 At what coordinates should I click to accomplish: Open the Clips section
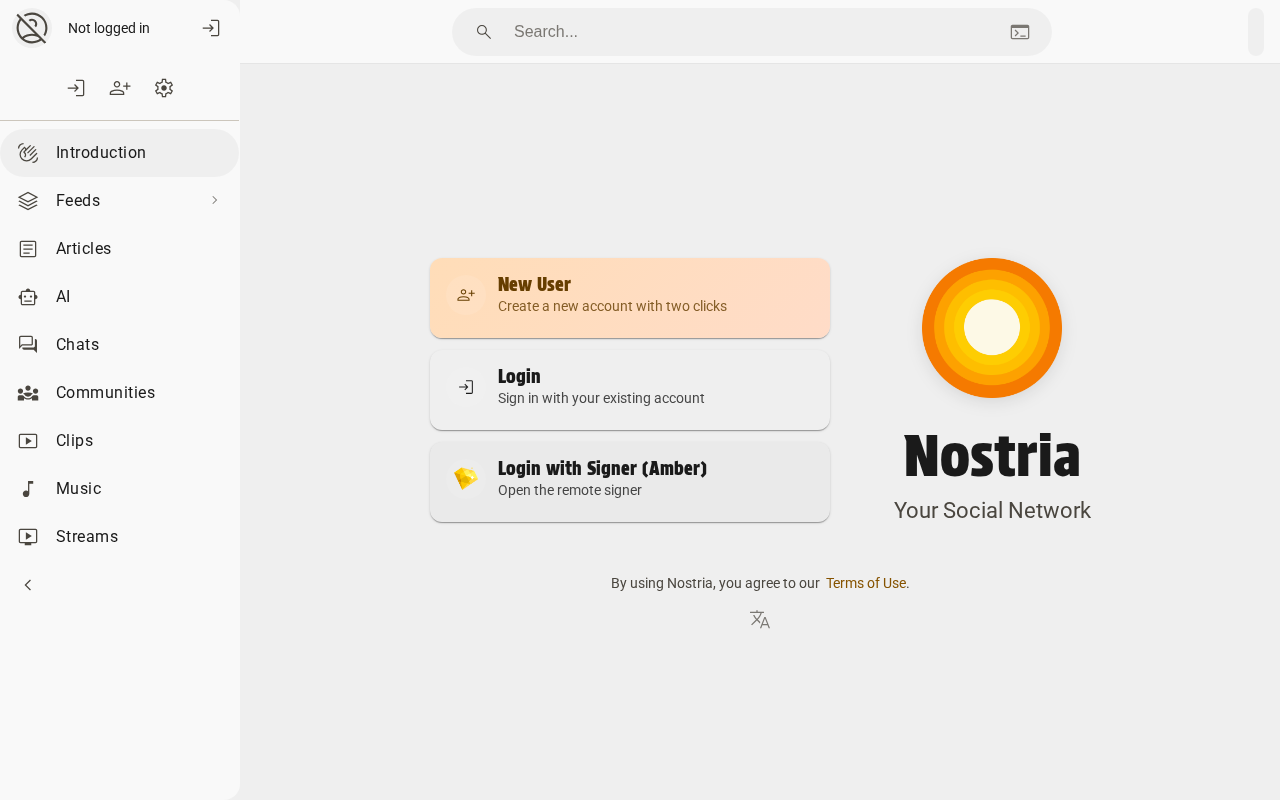[x=119, y=441]
